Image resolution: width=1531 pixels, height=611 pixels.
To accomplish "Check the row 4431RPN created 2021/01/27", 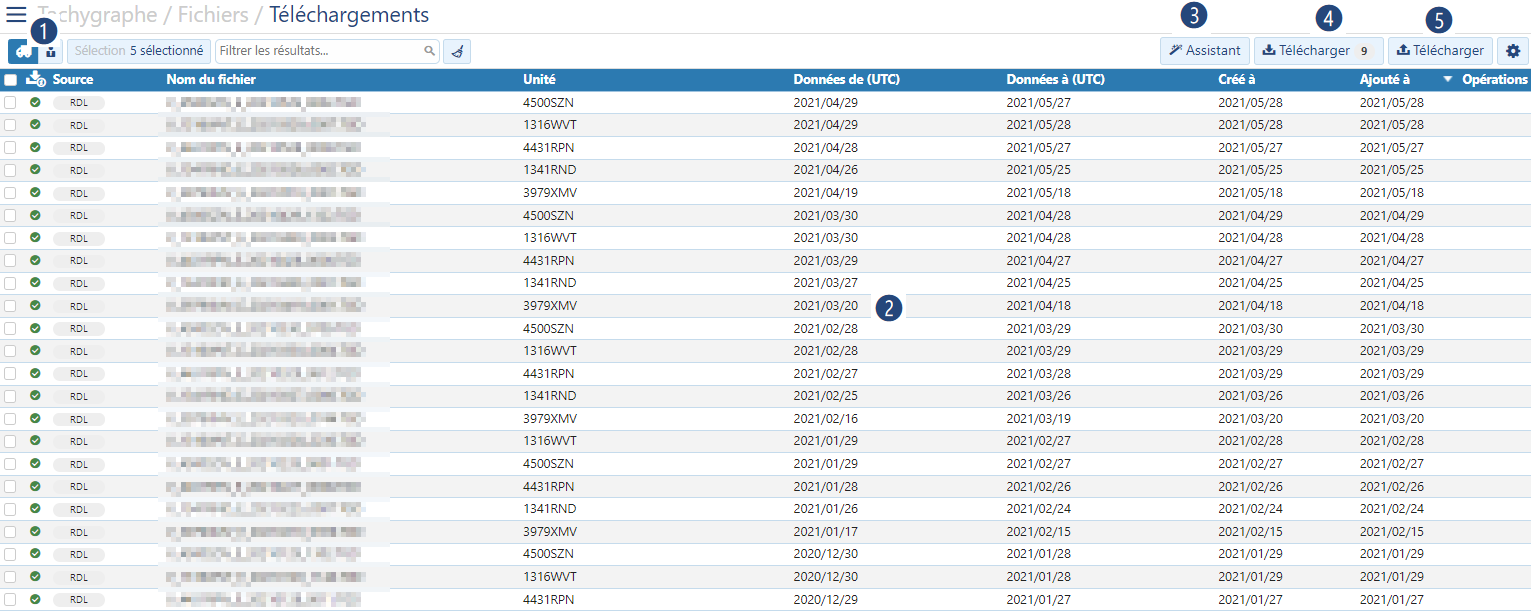I will (10, 599).
